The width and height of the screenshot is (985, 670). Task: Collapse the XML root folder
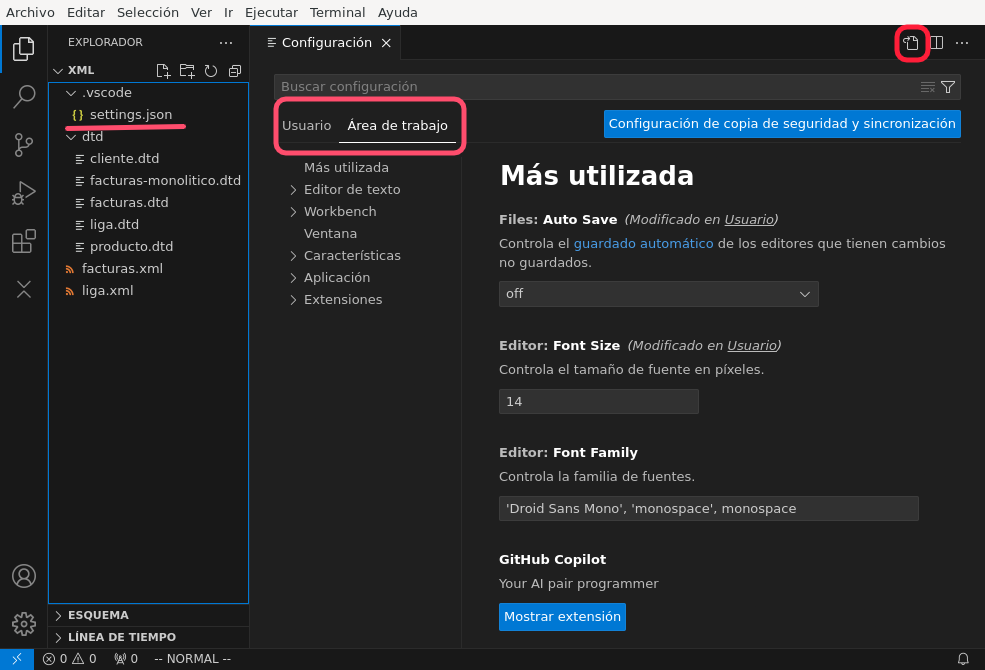58,70
